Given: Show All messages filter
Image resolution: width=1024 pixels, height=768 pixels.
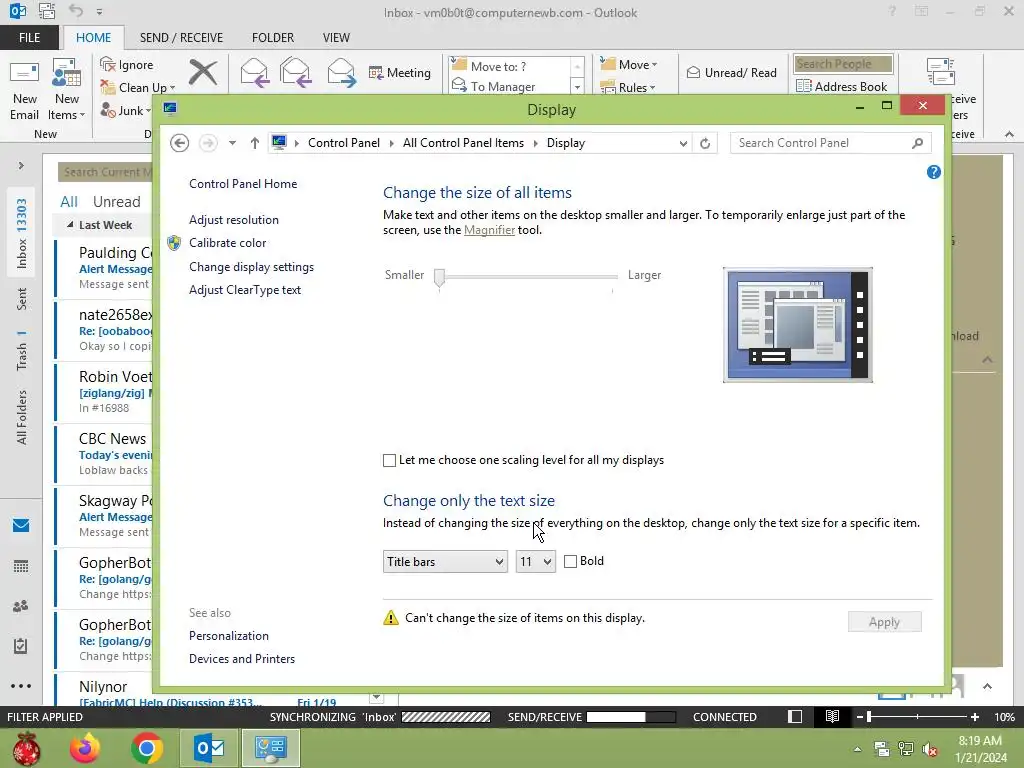Looking at the screenshot, I should (x=69, y=201).
